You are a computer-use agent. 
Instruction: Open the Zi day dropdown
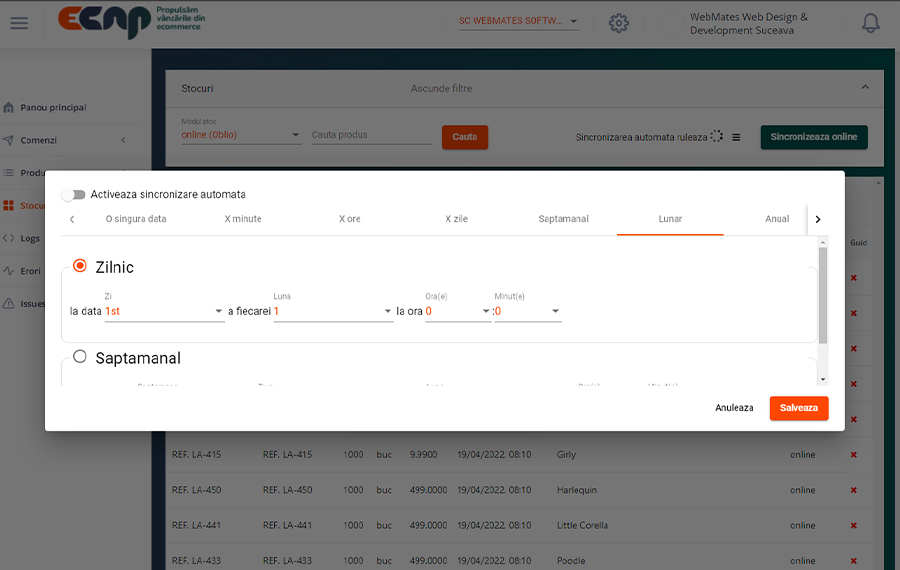point(164,312)
